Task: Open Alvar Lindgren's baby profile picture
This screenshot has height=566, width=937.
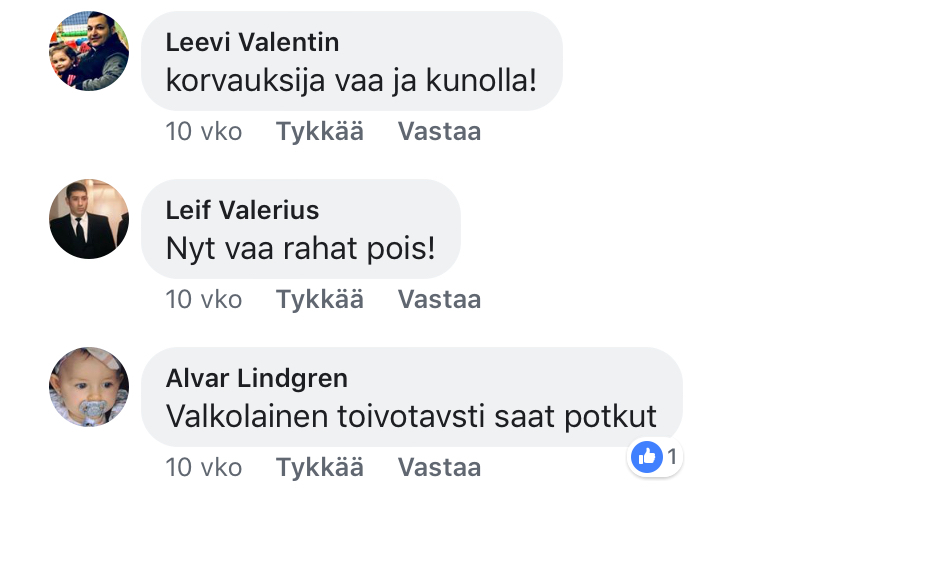Action: coord(89,387)
